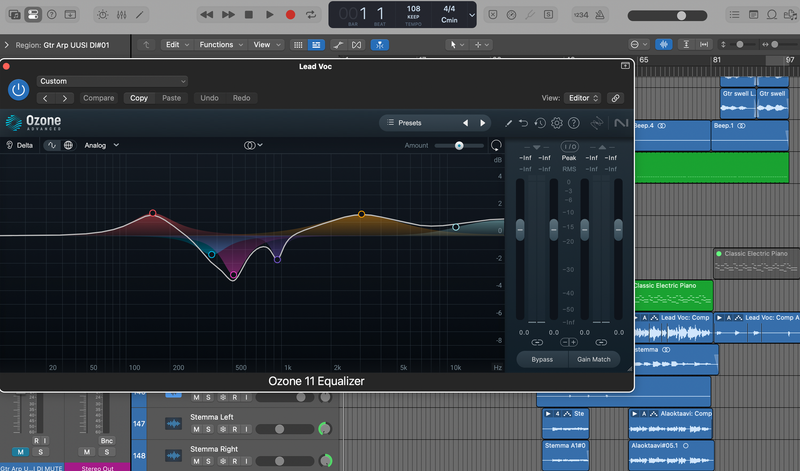The width and height of the screenshot is (800, 471).
Task: Open Ozone settings gear icon
Action: (557, 123)
